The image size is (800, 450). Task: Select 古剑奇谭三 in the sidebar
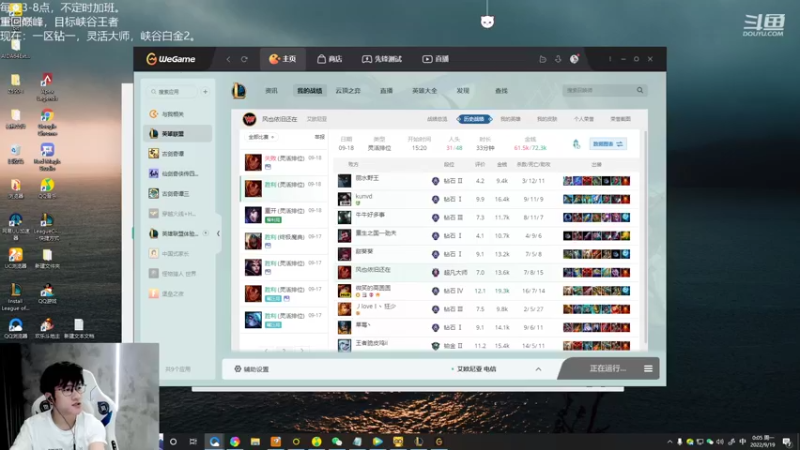pos(178,193)
